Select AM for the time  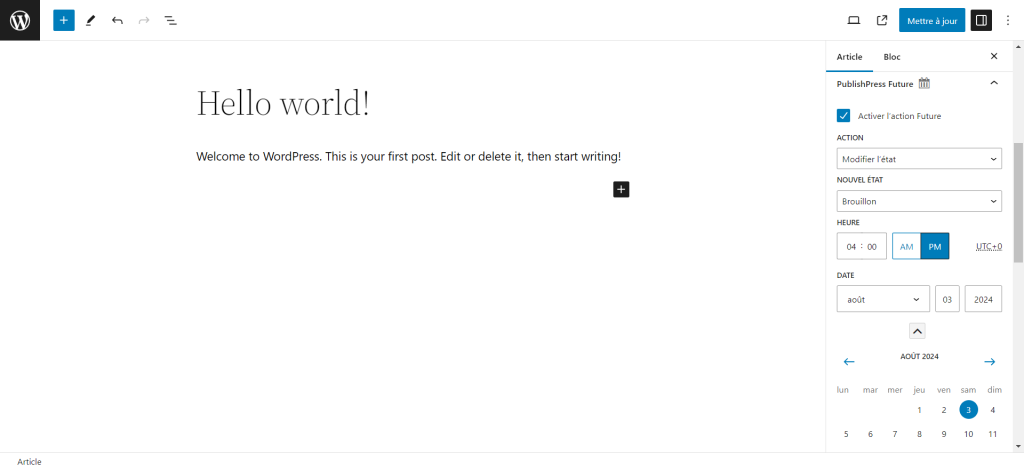click(x=906, y=246)
